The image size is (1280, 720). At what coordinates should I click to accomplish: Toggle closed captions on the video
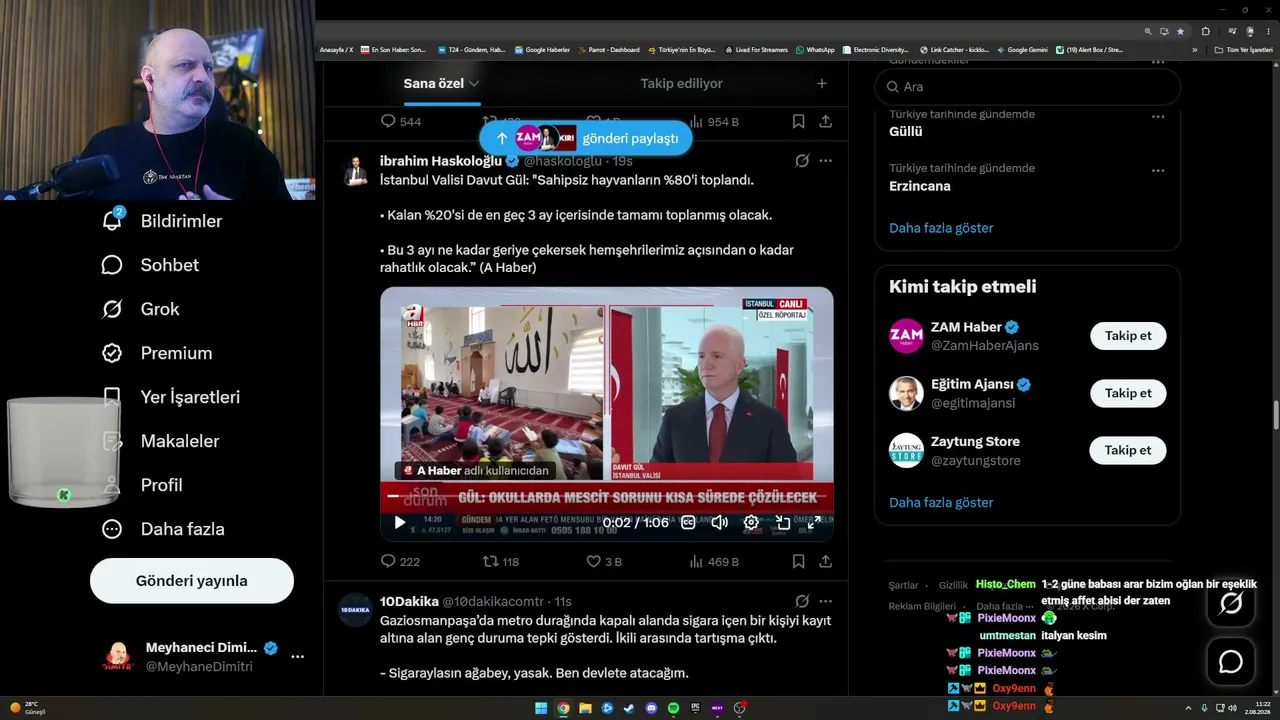(x=688, y=522)
